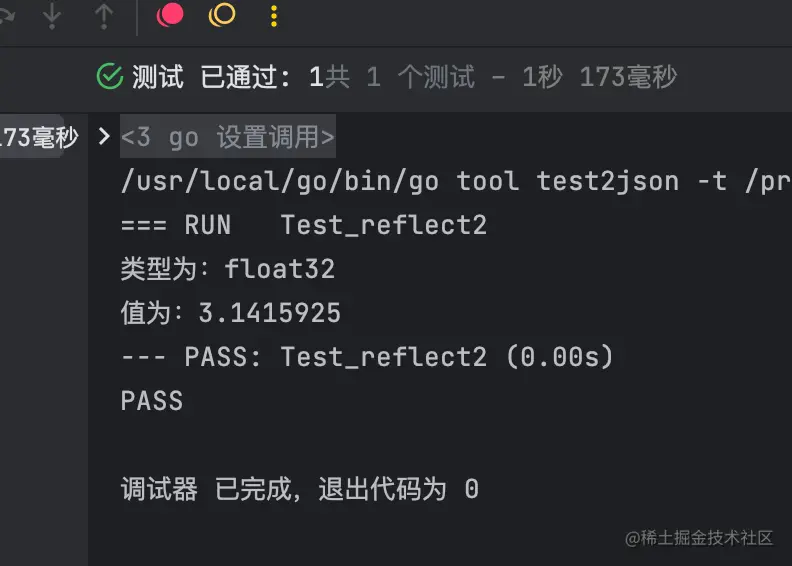Screen dimensions: 792x566
Task: Click the standalone PASS output line
Action: [x=152, y=401]
